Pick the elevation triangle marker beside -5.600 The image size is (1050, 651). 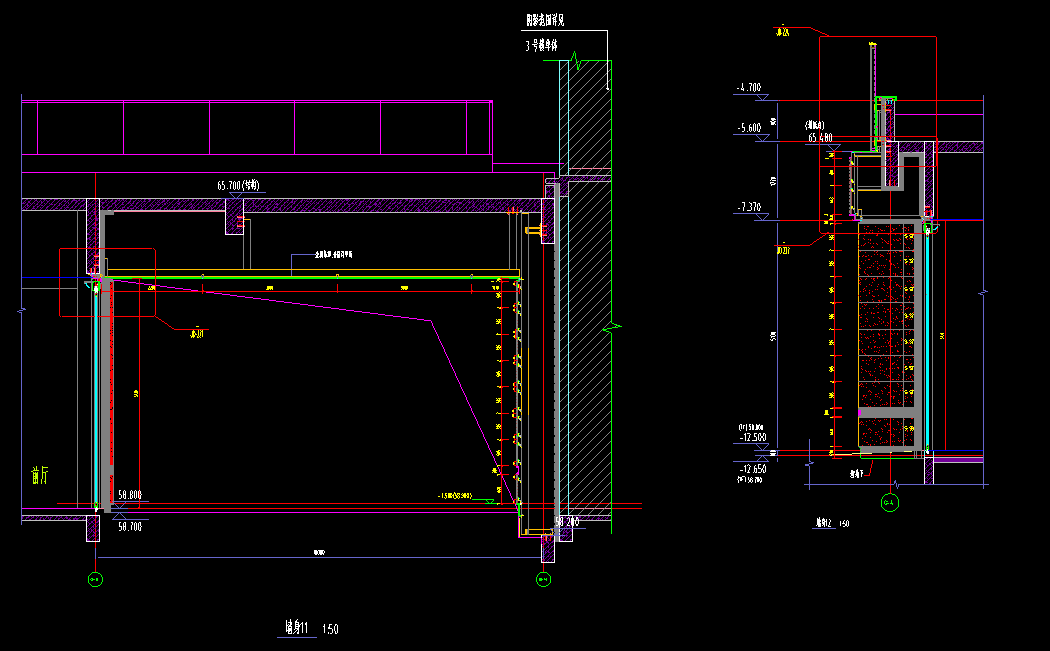pos(762,138)
